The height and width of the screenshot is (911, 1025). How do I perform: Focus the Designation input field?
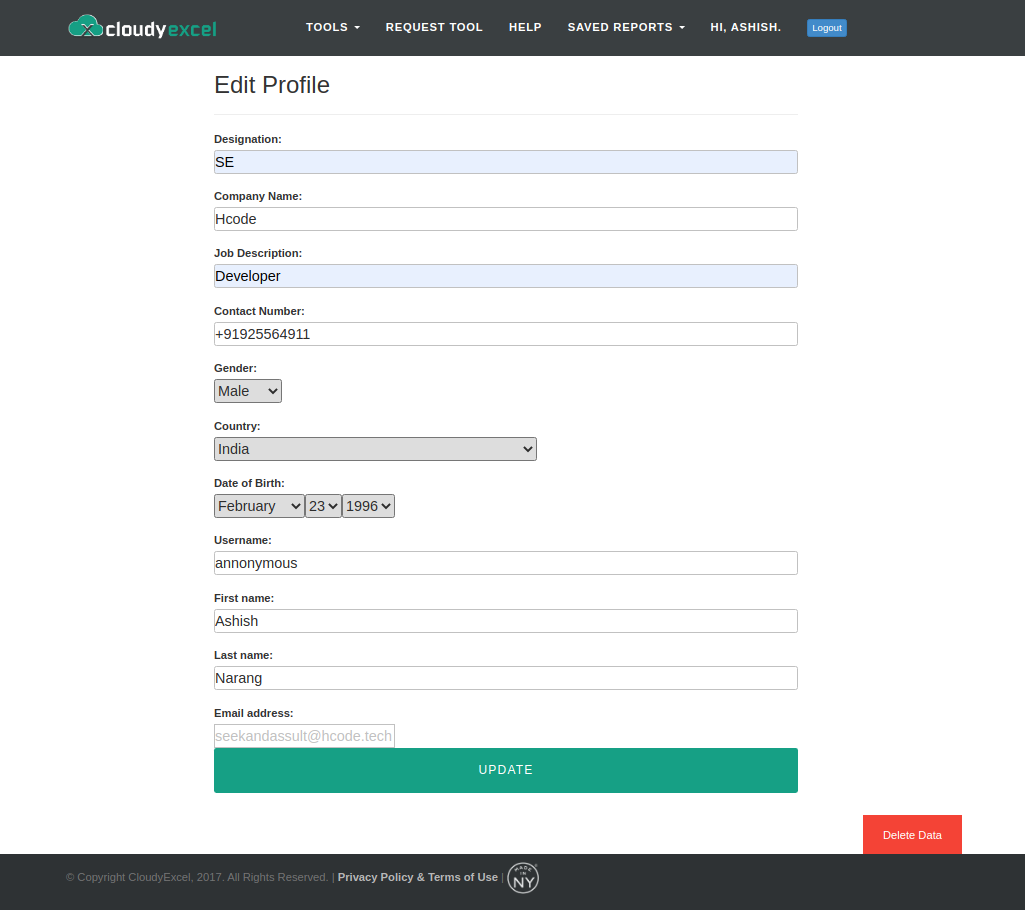tap(505, 162)
